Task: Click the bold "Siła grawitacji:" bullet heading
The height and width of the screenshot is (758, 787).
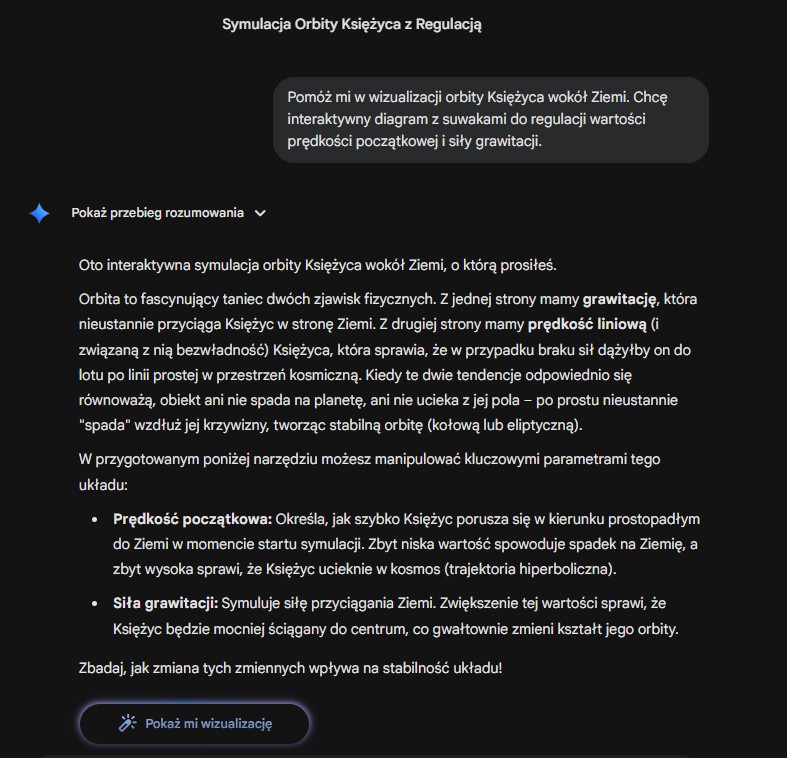Action: pos(166,604)
